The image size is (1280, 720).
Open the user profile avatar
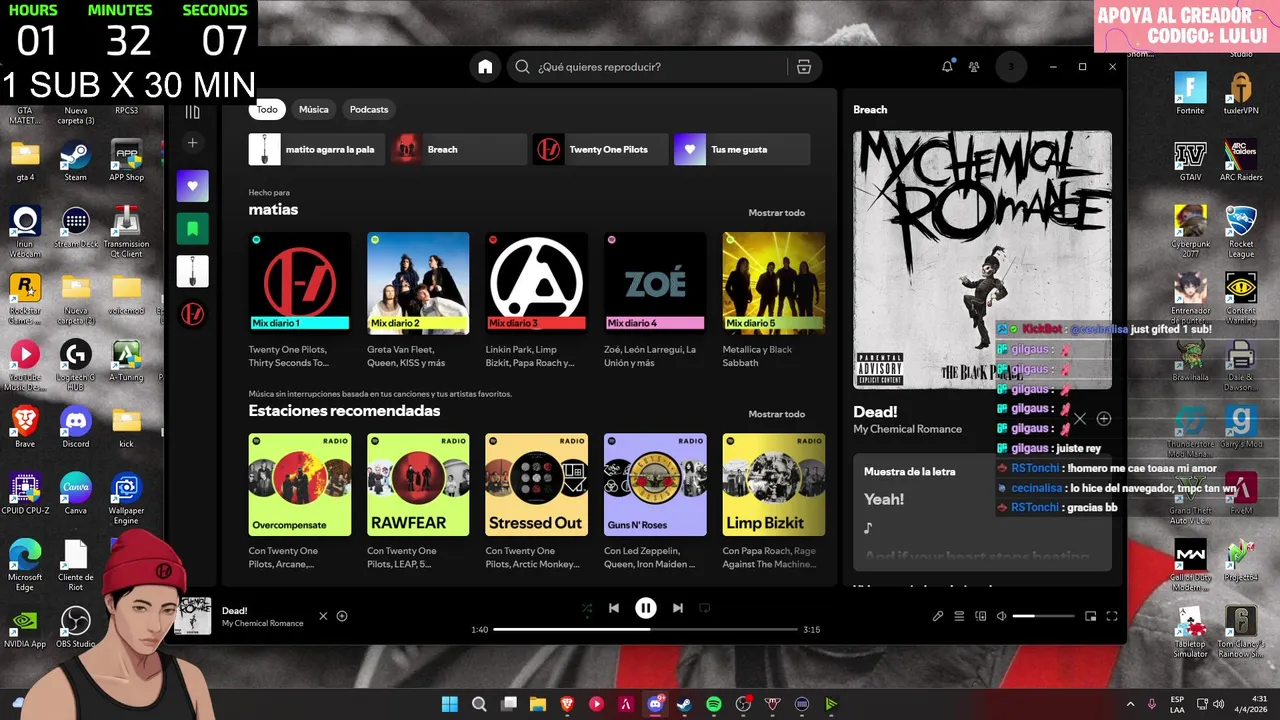click(1011, 67)
